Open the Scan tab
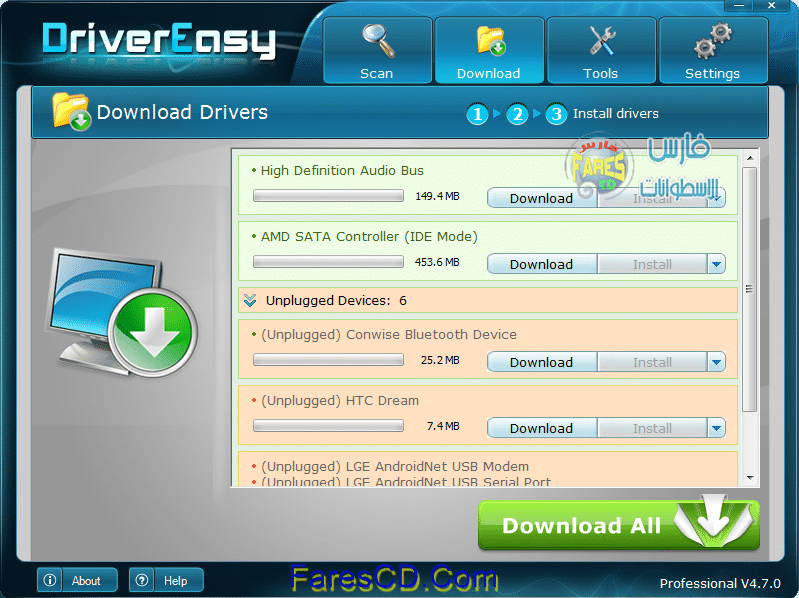 pos(377,50)
